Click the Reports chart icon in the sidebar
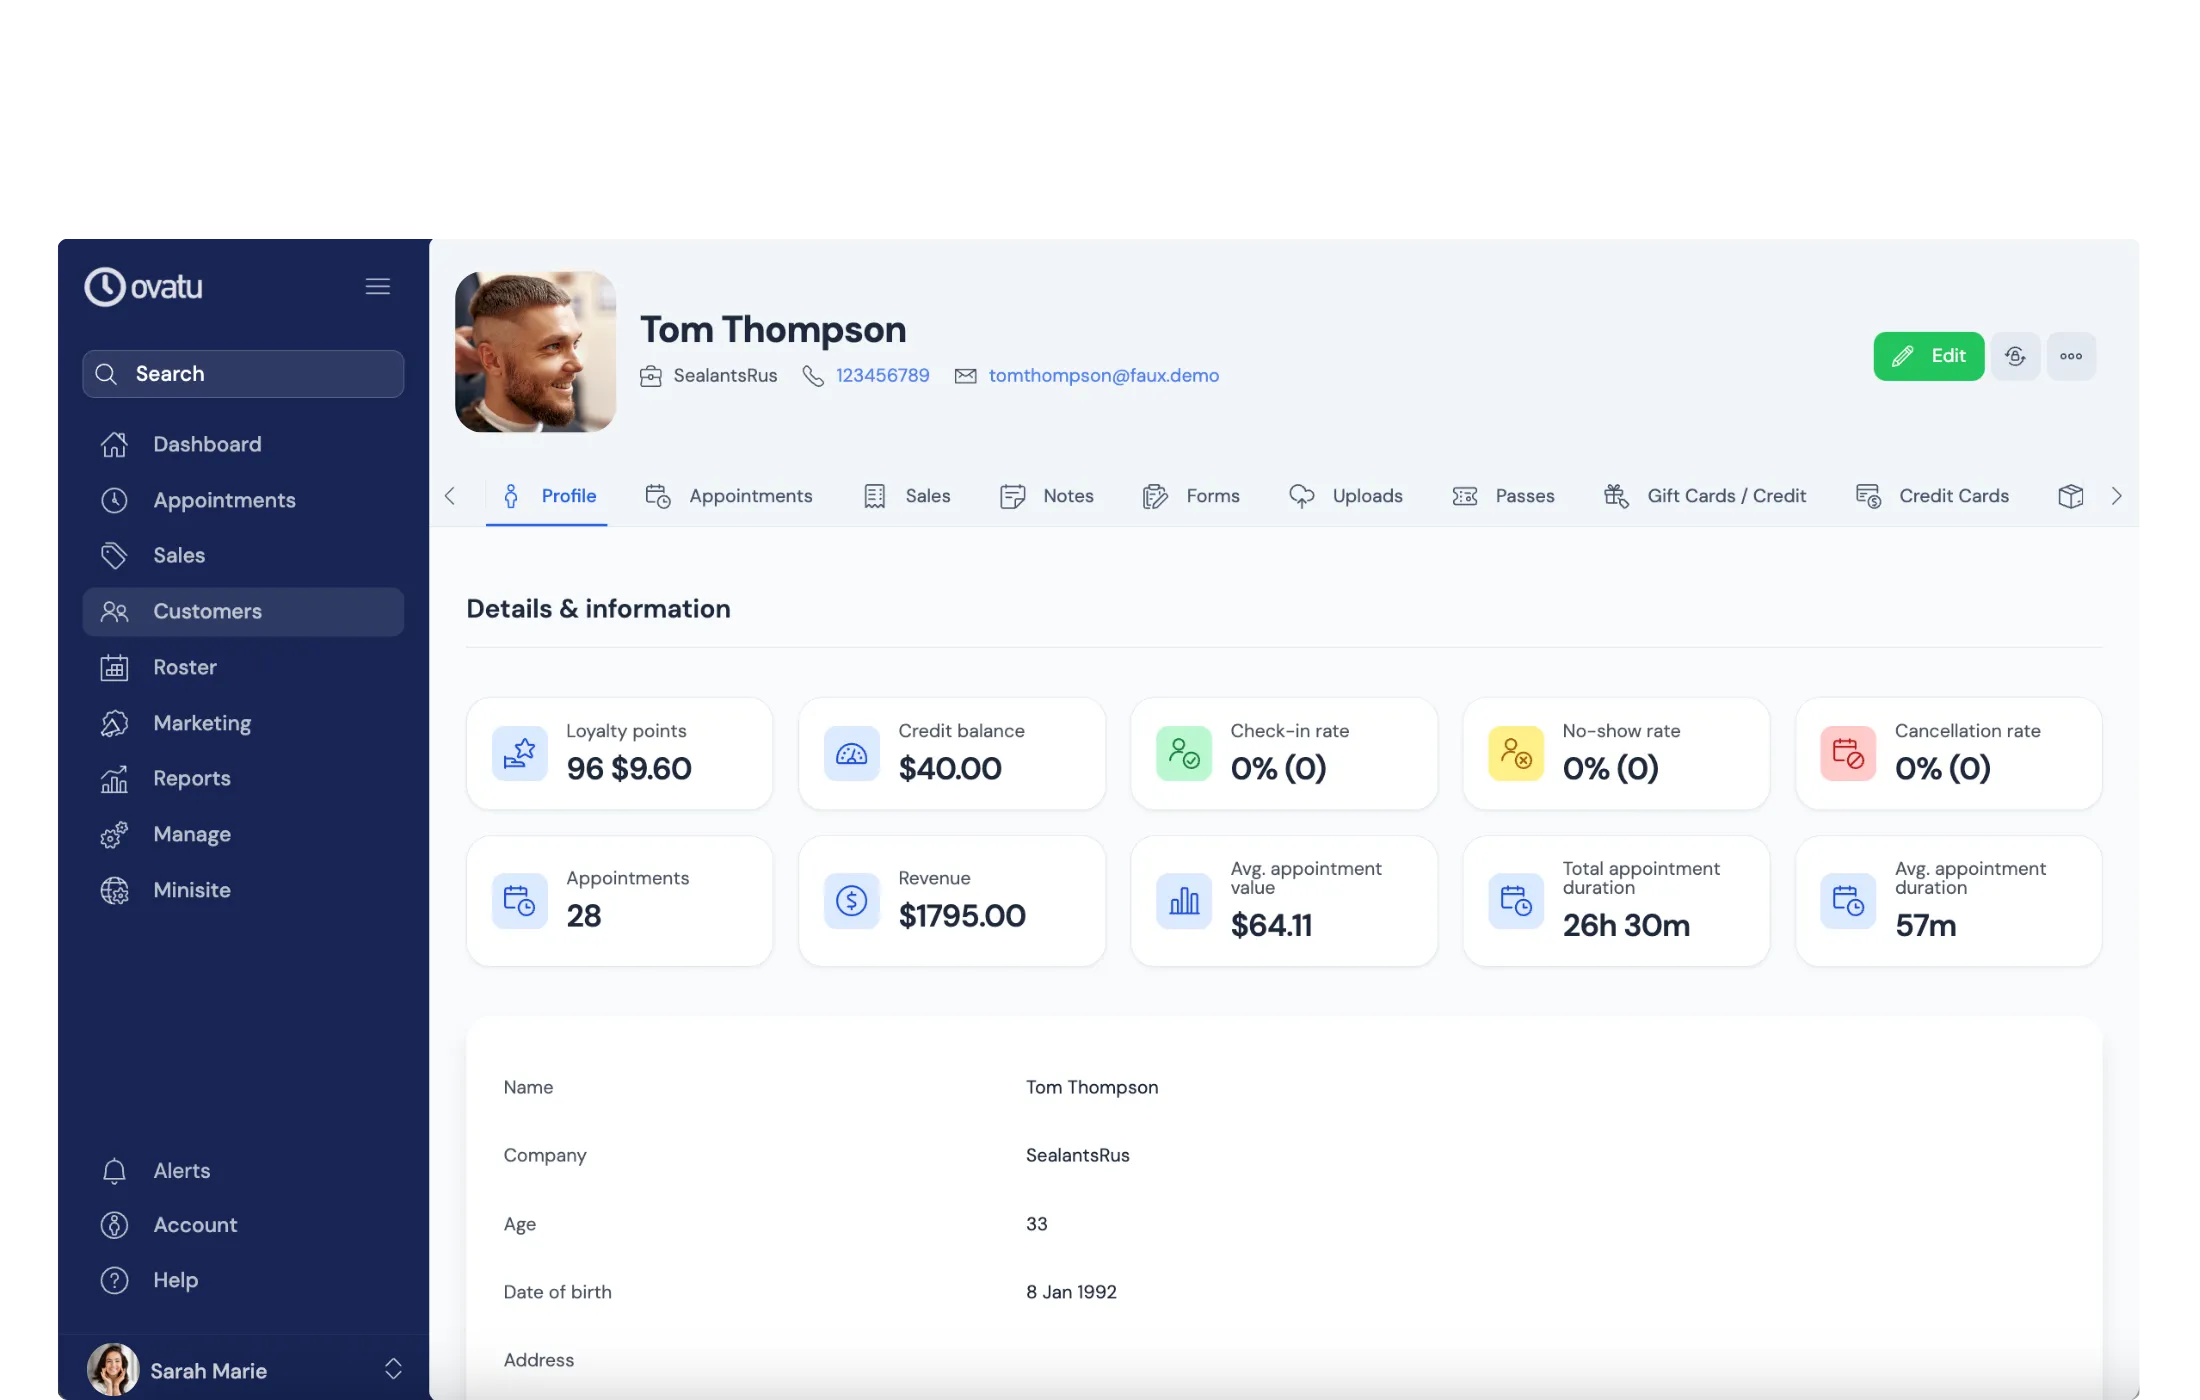 (115, 778)
